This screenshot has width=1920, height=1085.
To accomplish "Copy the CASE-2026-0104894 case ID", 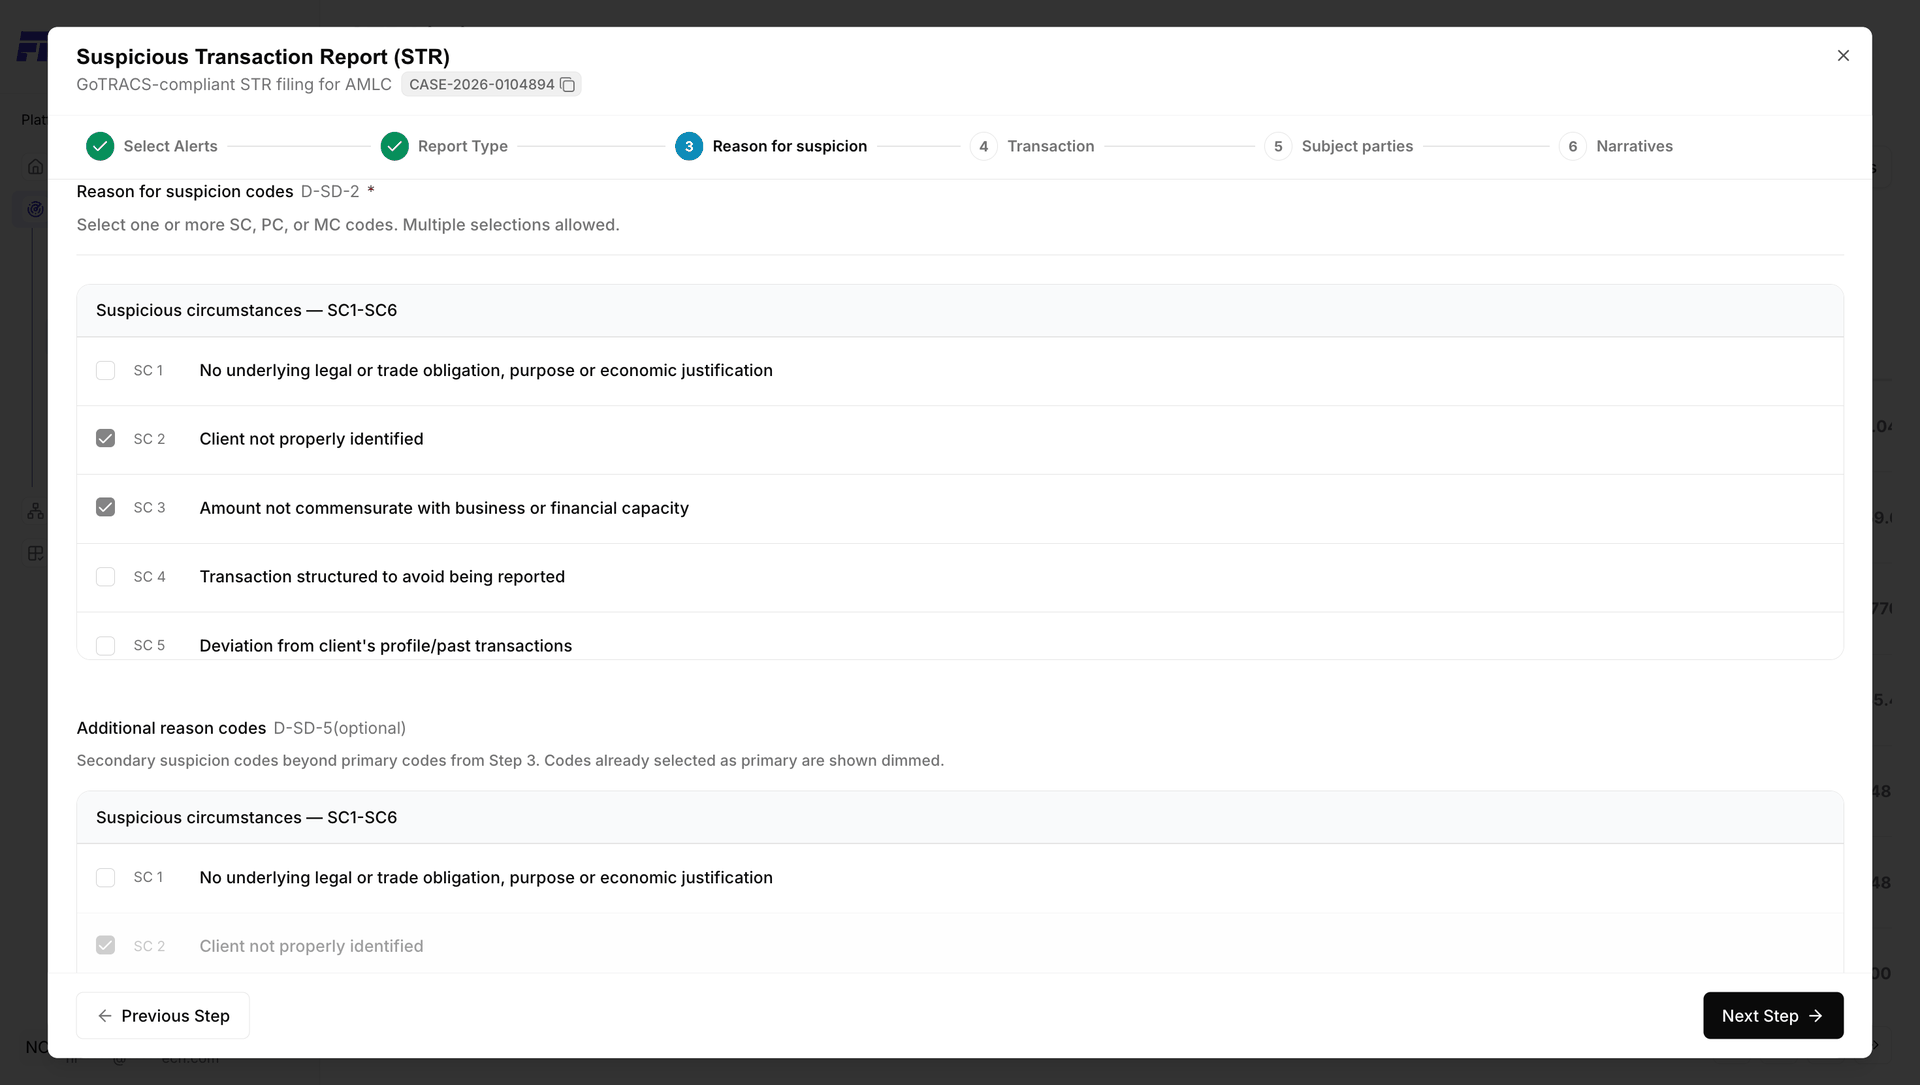I will click(567, 85).
